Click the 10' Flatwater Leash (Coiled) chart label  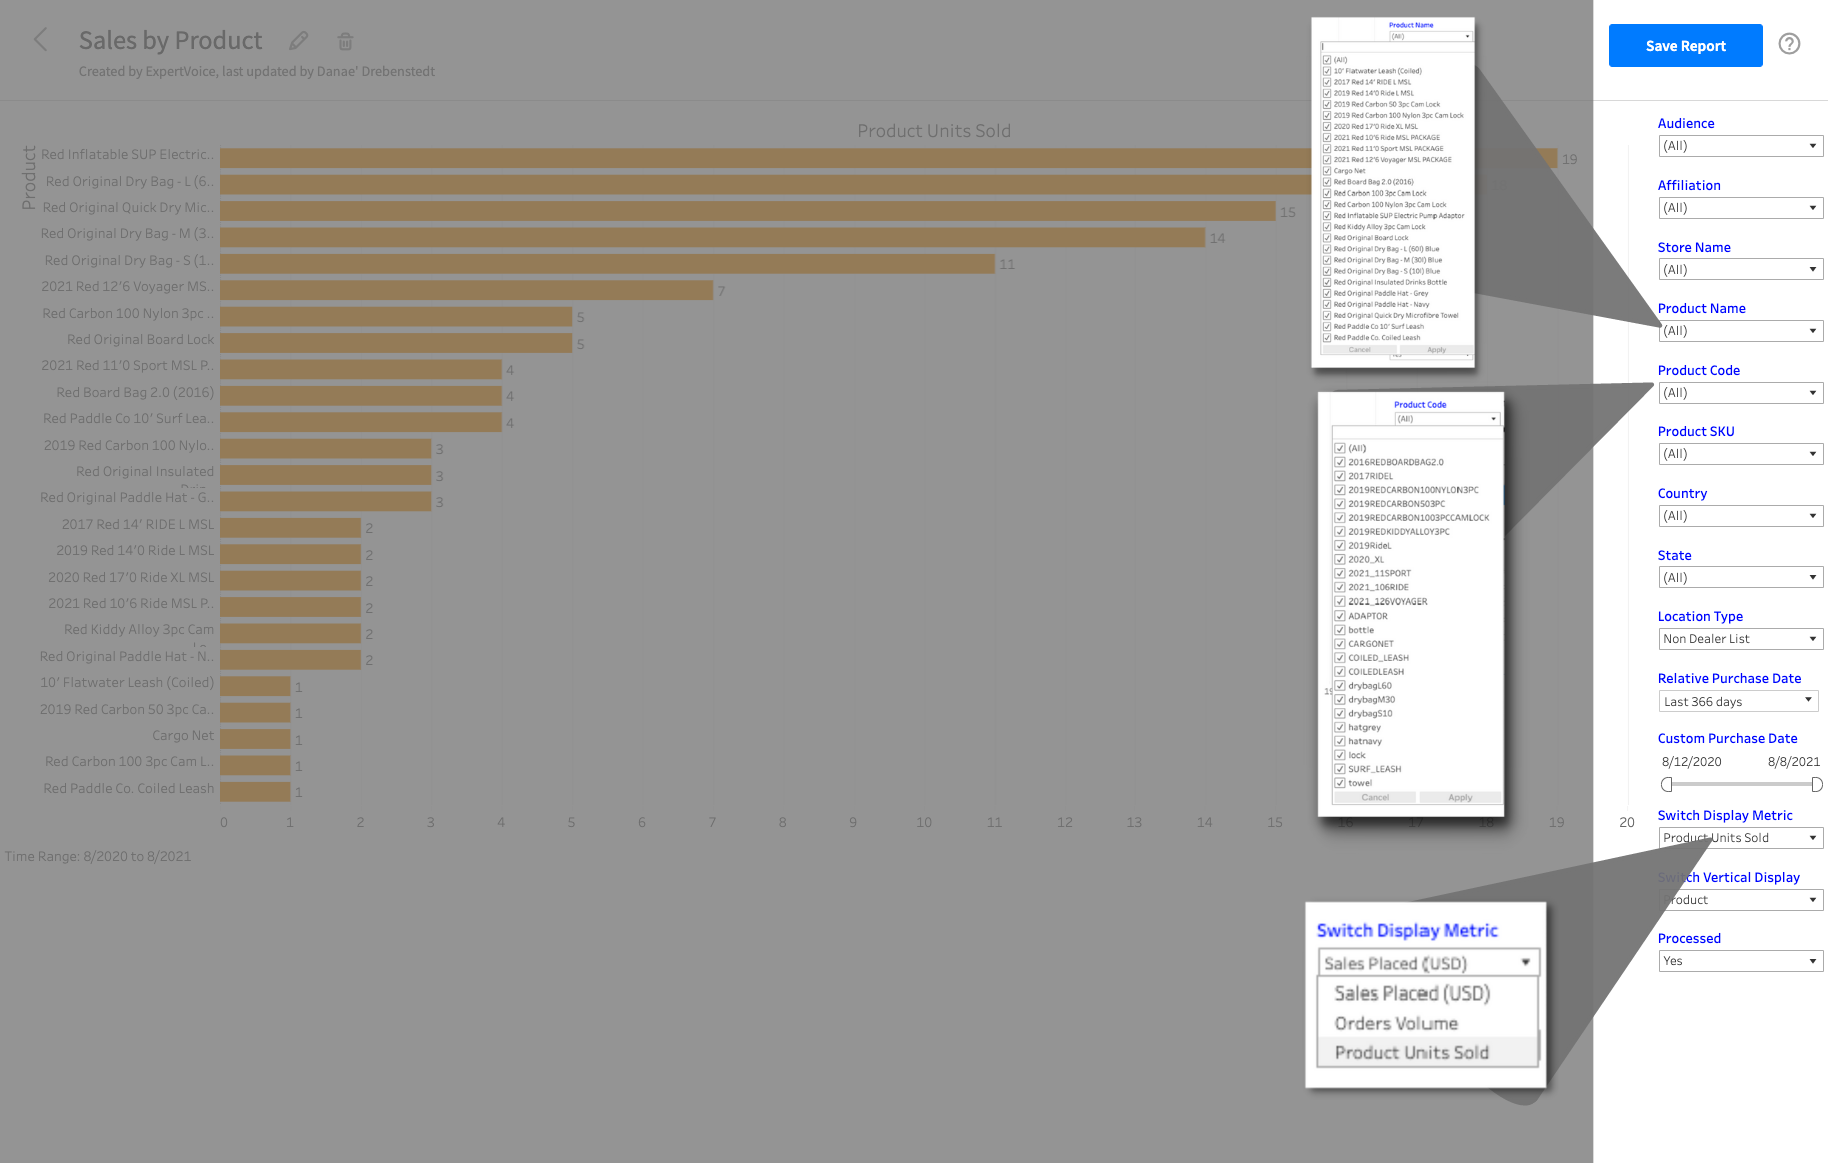(x=127, y=682)
